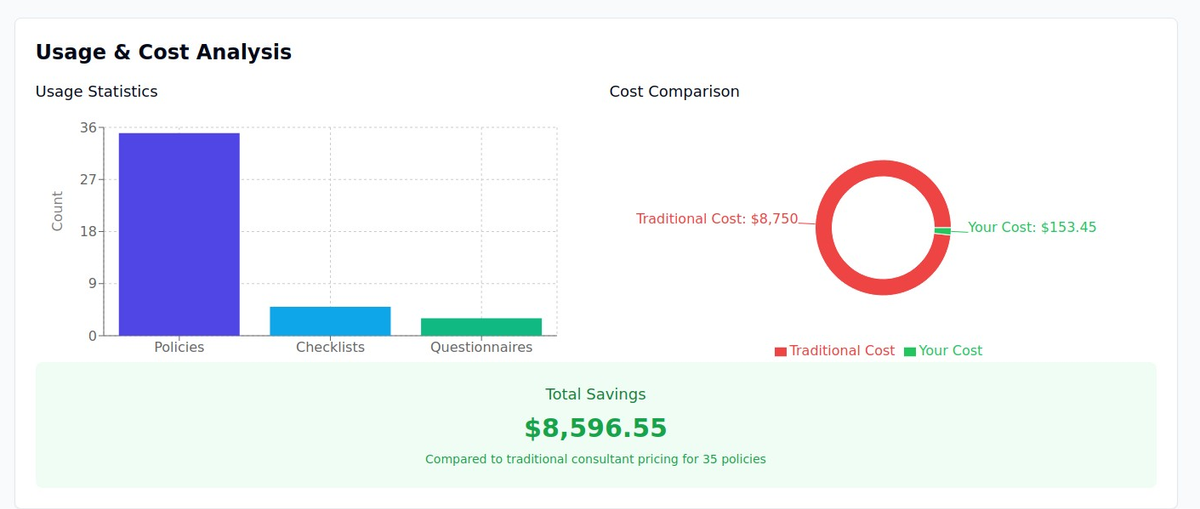This screenshot has height=509, width=1200.
Task: Select the blue Checklists bar
Action: pyautogui.click(x=330, y=321)
